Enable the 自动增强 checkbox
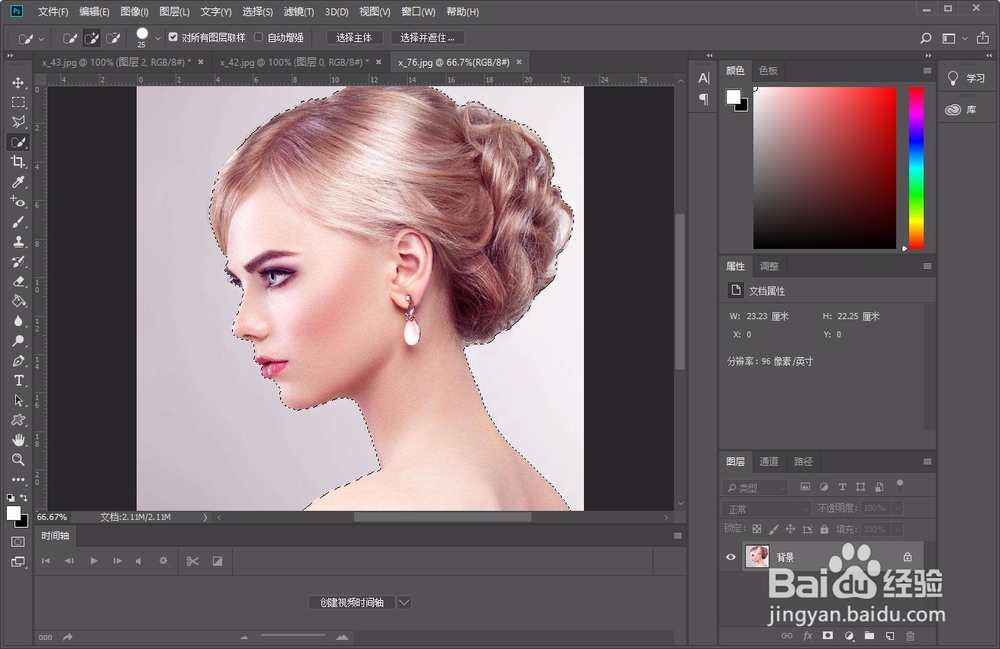Image resolution: width=1000 pixels, height=649 pixels. (x=259, y=37)
